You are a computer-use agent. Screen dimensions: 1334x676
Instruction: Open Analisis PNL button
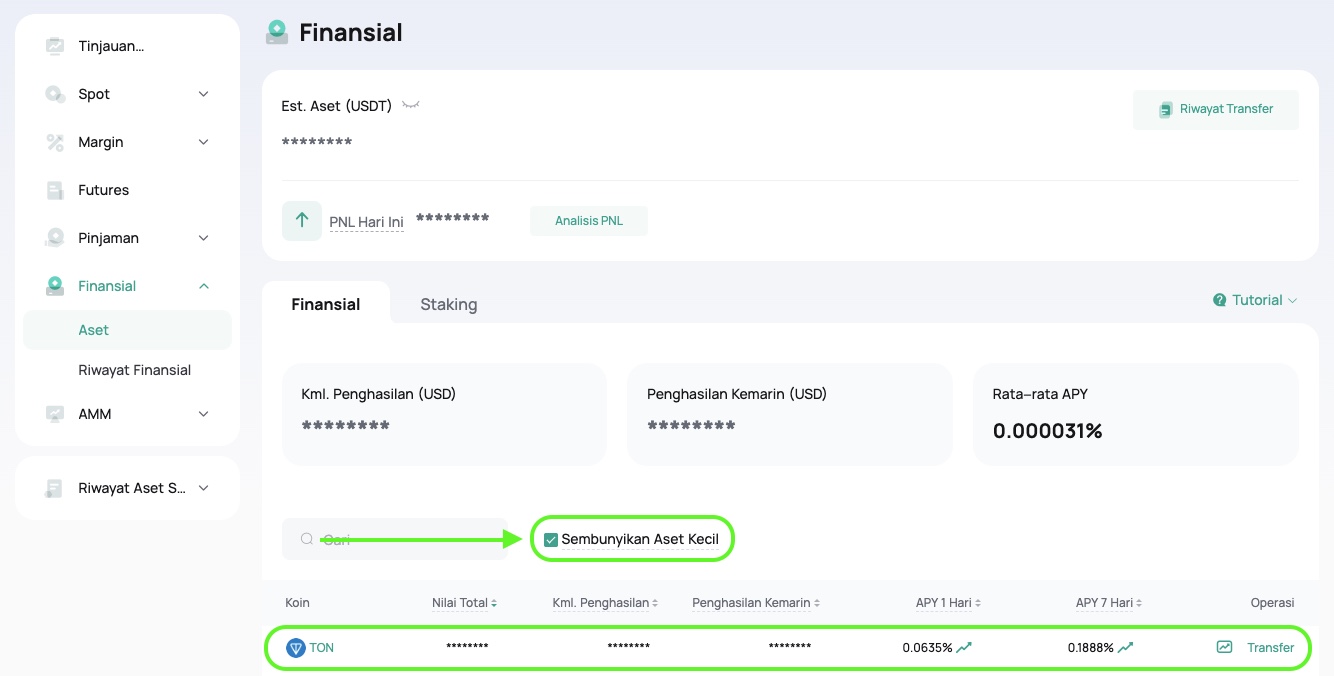[x=589, y=221]
